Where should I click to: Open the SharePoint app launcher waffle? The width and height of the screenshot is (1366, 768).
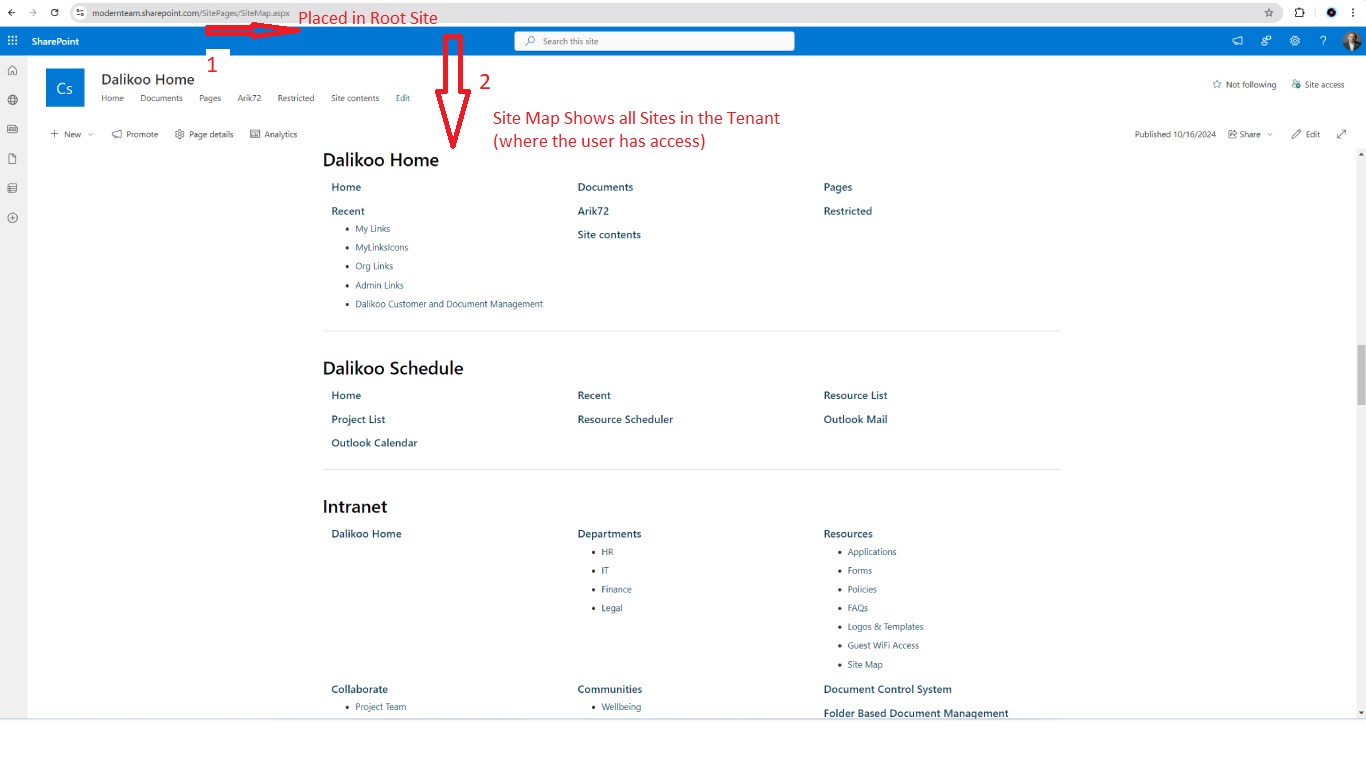coord(12,41)
